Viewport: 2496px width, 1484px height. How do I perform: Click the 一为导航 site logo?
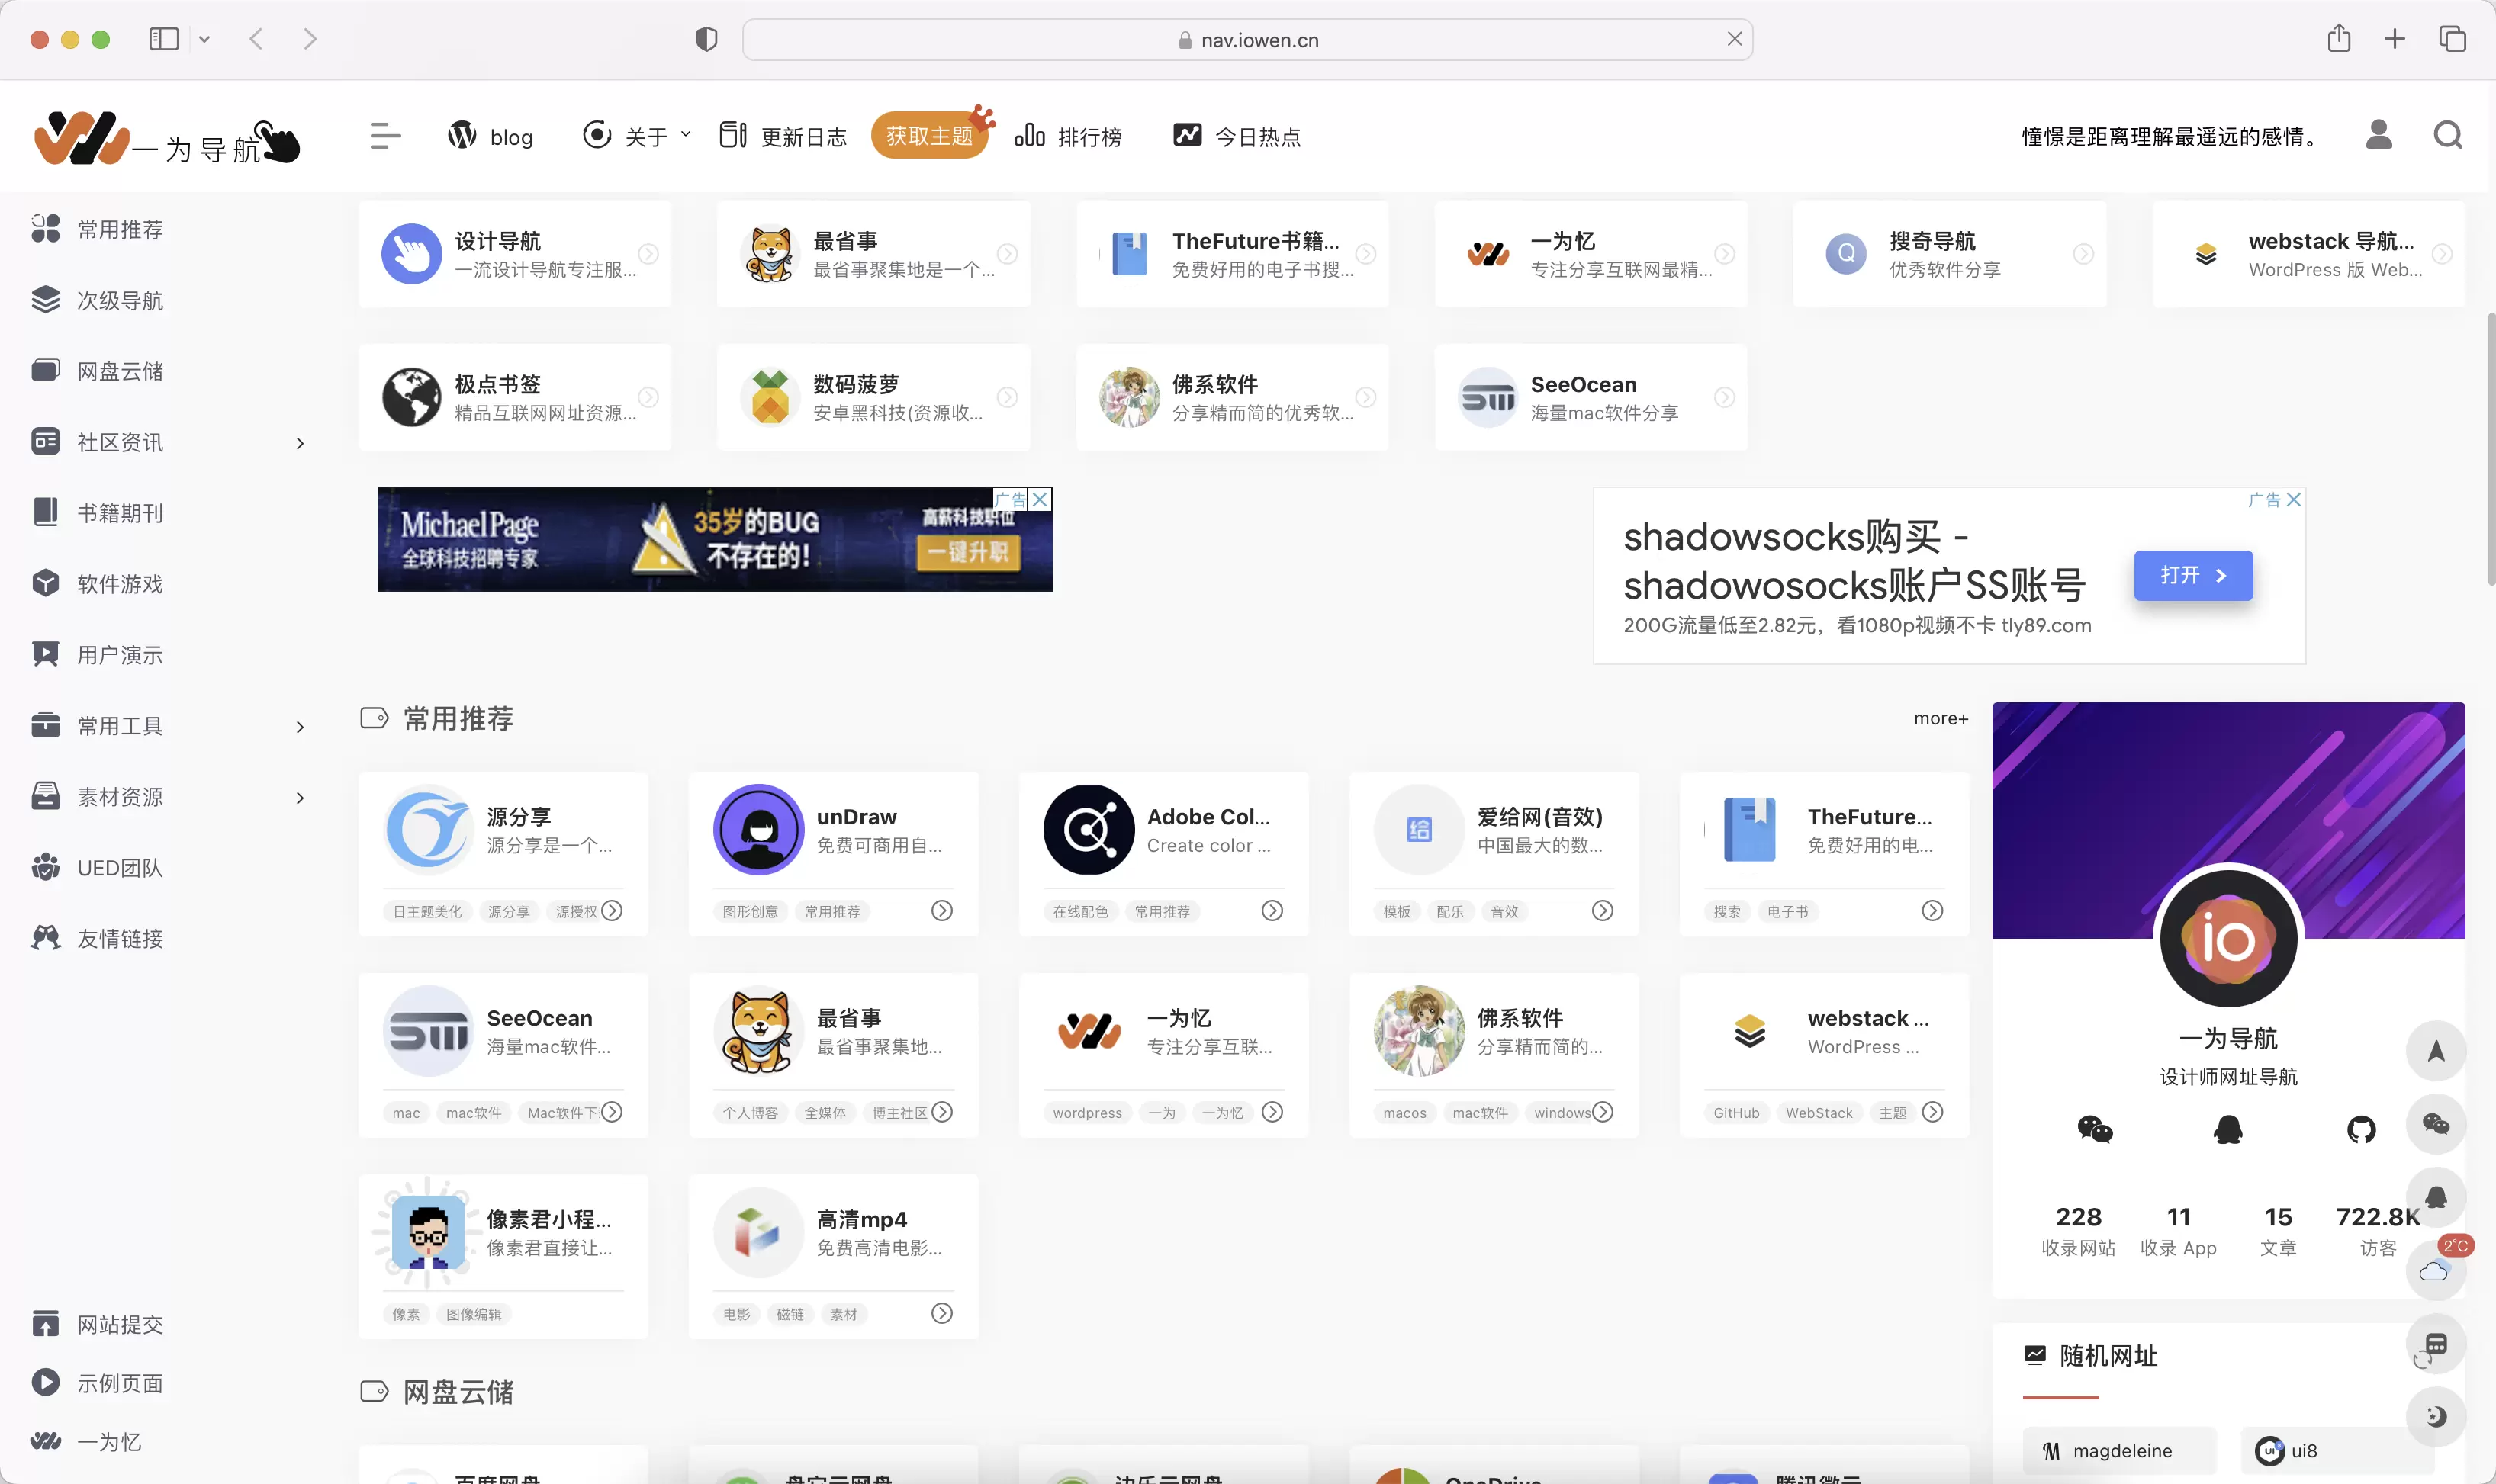tap(166, 137)
